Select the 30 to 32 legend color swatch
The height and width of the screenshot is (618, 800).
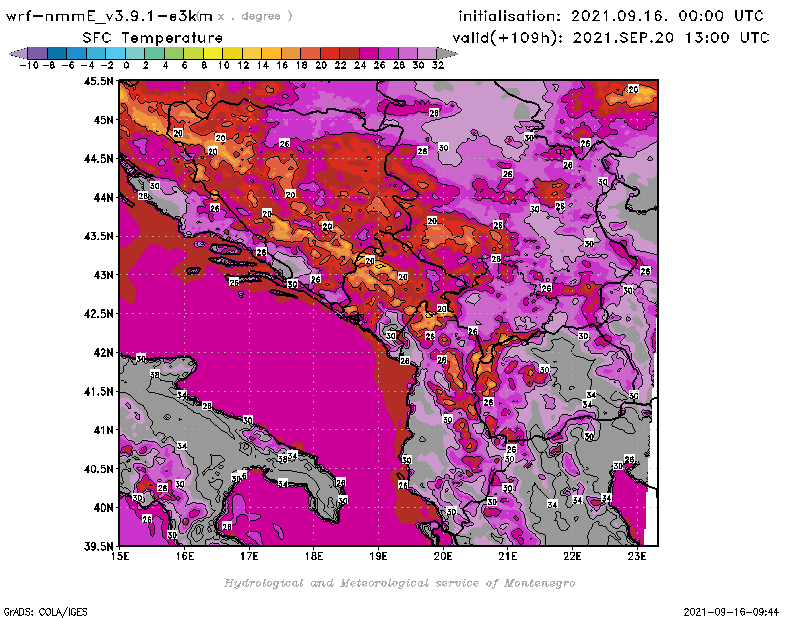click(428, 53)
